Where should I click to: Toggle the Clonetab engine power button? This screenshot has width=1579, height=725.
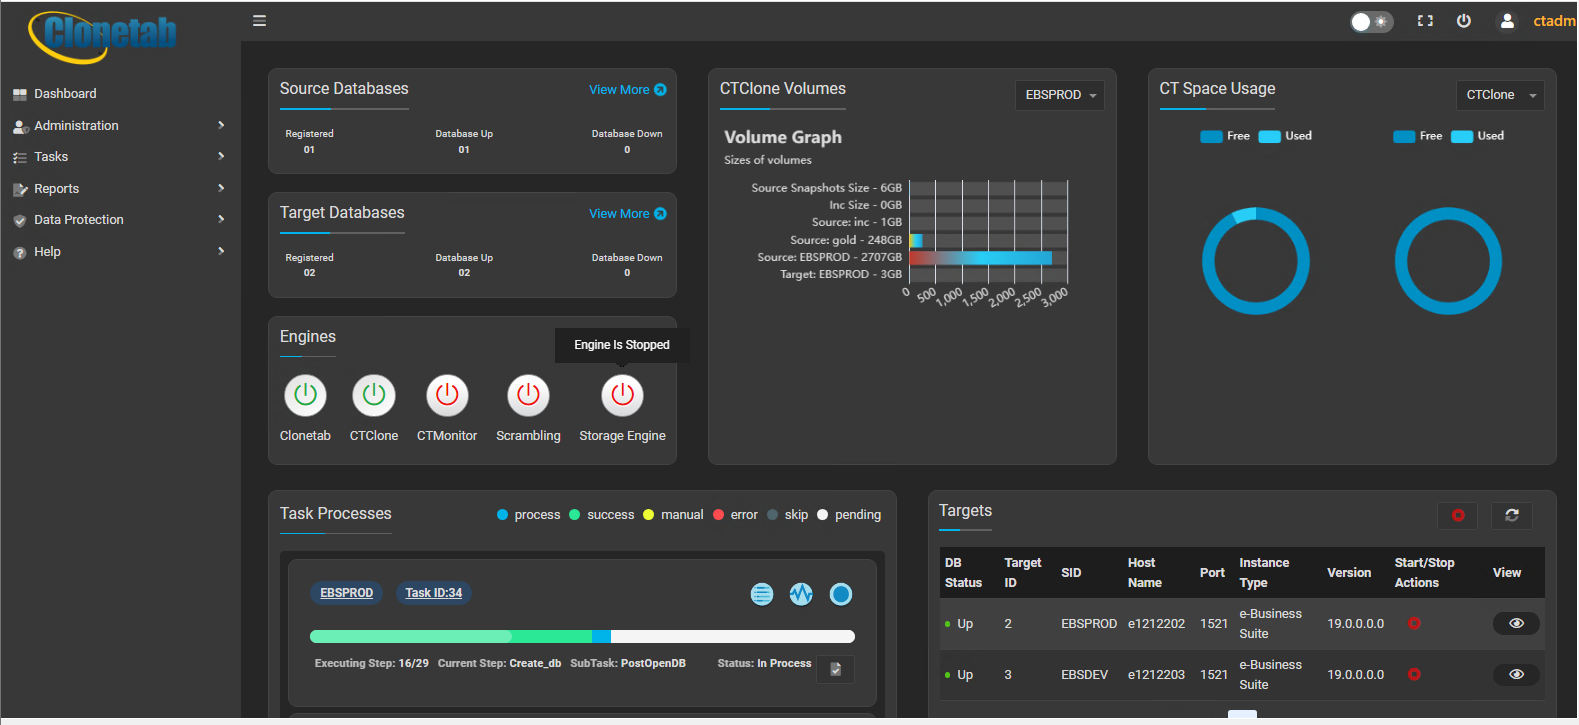point(306,395)
